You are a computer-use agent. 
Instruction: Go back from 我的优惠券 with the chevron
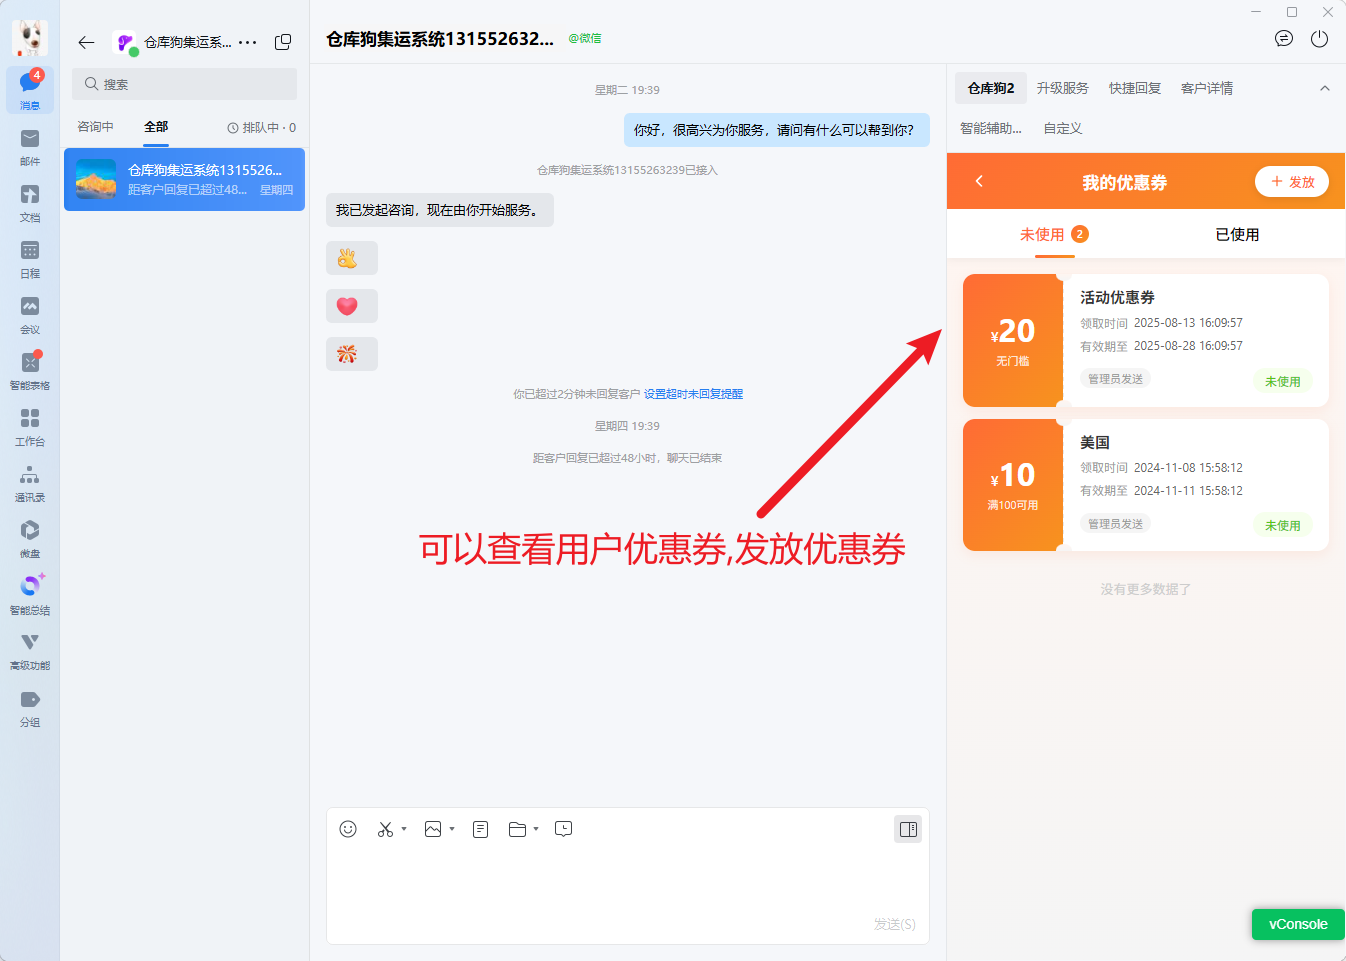tap(979, 181)
